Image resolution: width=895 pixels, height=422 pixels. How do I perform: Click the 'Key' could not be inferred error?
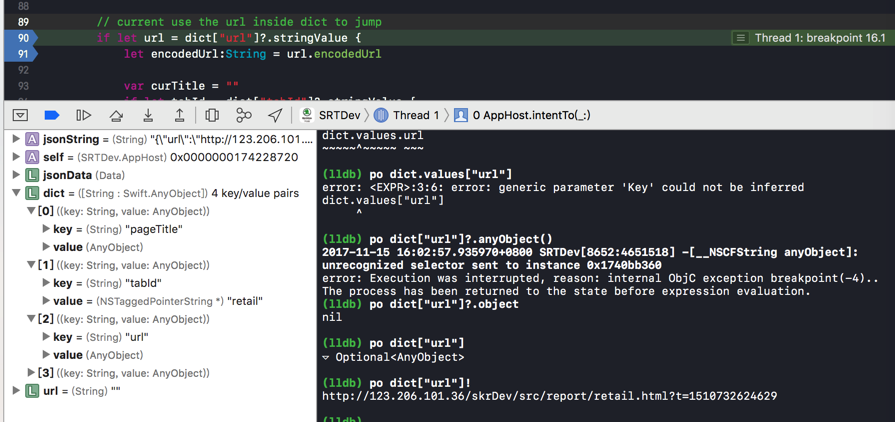563,187
